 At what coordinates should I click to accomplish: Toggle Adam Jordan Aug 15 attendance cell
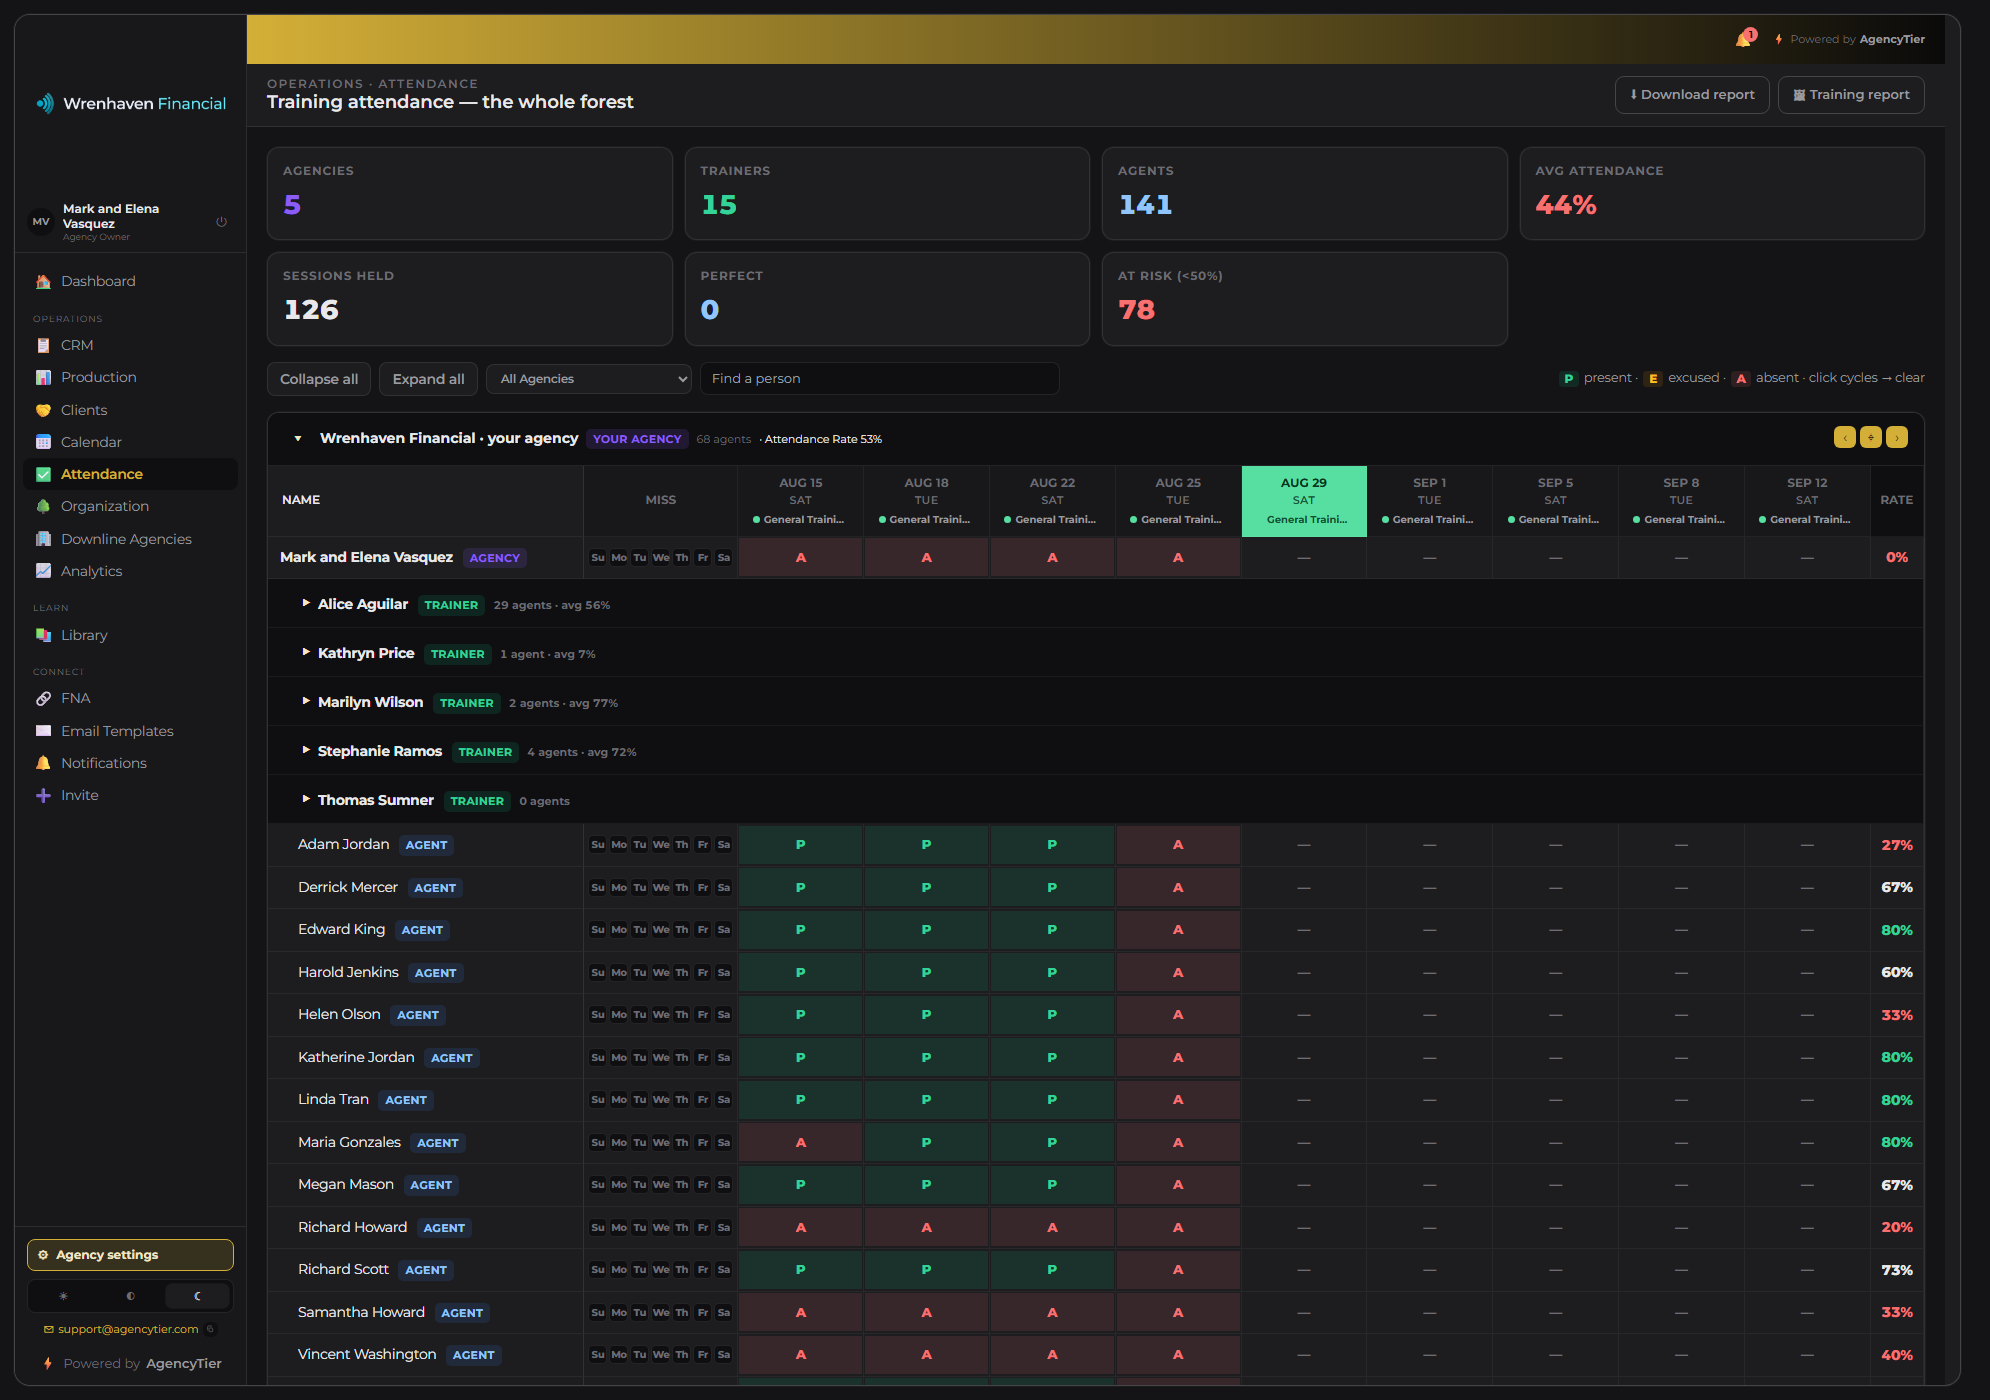(x=800, y=845)
